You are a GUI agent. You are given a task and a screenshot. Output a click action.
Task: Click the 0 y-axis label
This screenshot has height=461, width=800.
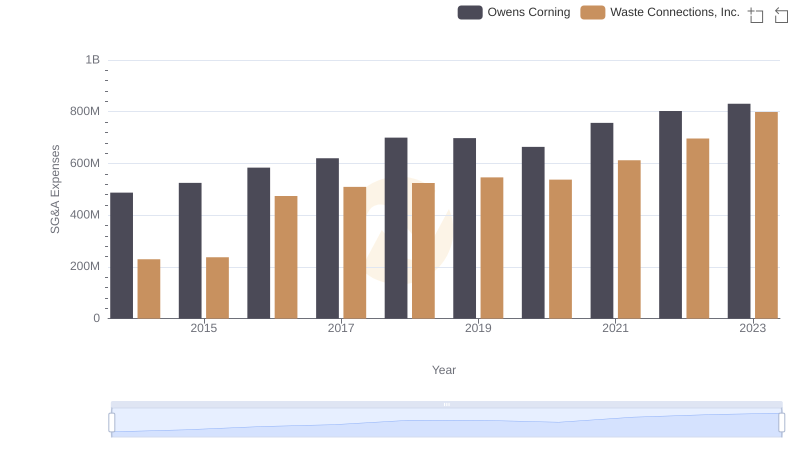tap(96, 318)
